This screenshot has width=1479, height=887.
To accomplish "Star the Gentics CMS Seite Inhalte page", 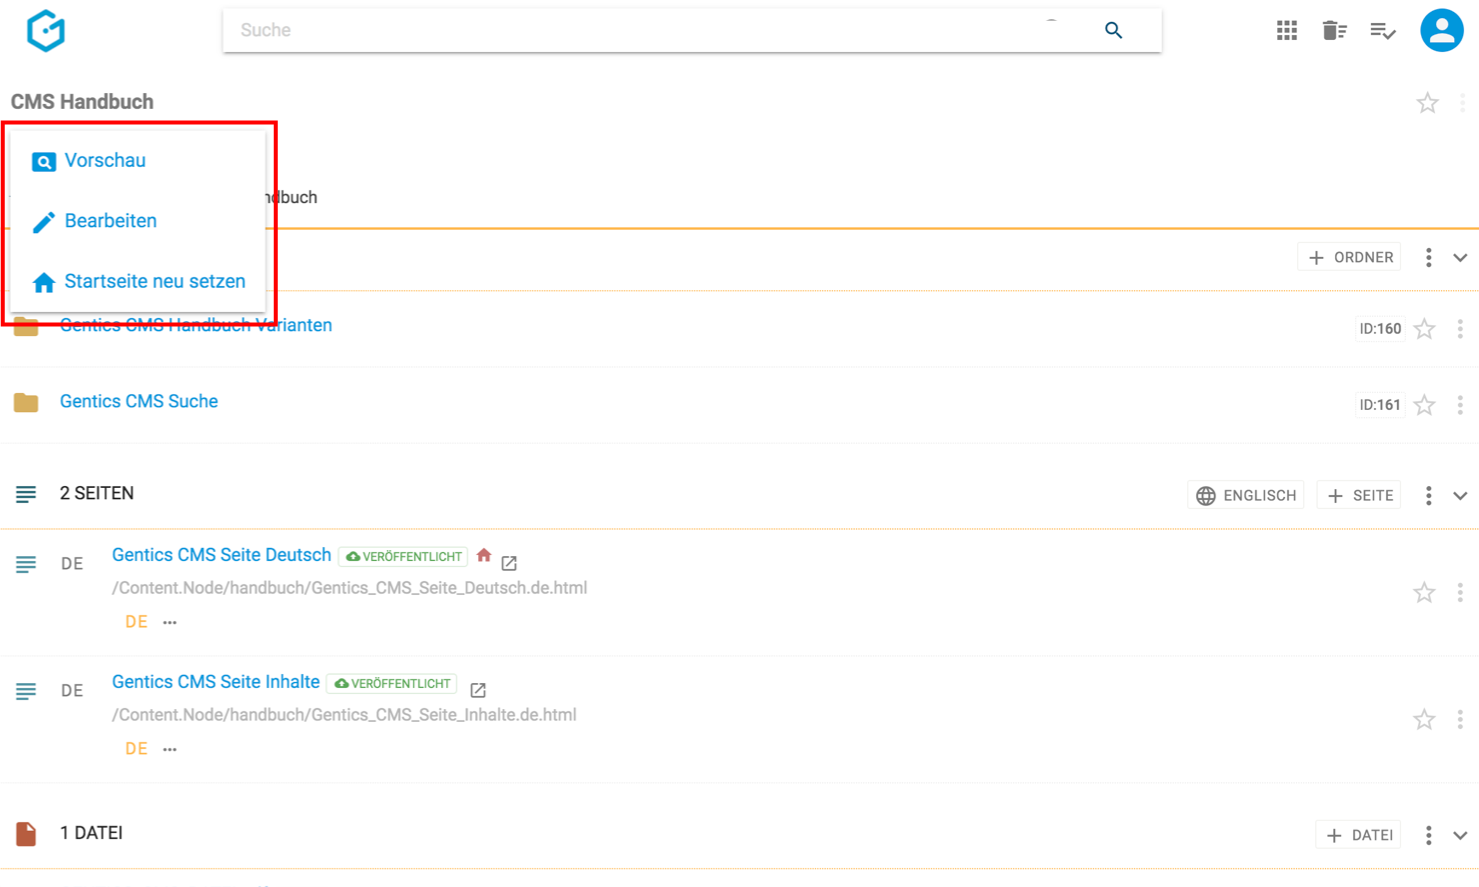I will [x=1424, y=720].
